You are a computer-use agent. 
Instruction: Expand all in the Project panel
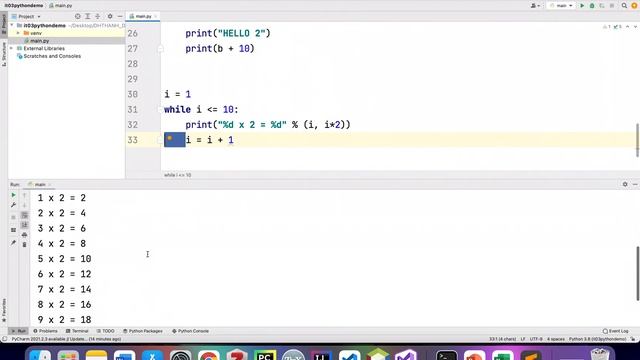point(87,16)
